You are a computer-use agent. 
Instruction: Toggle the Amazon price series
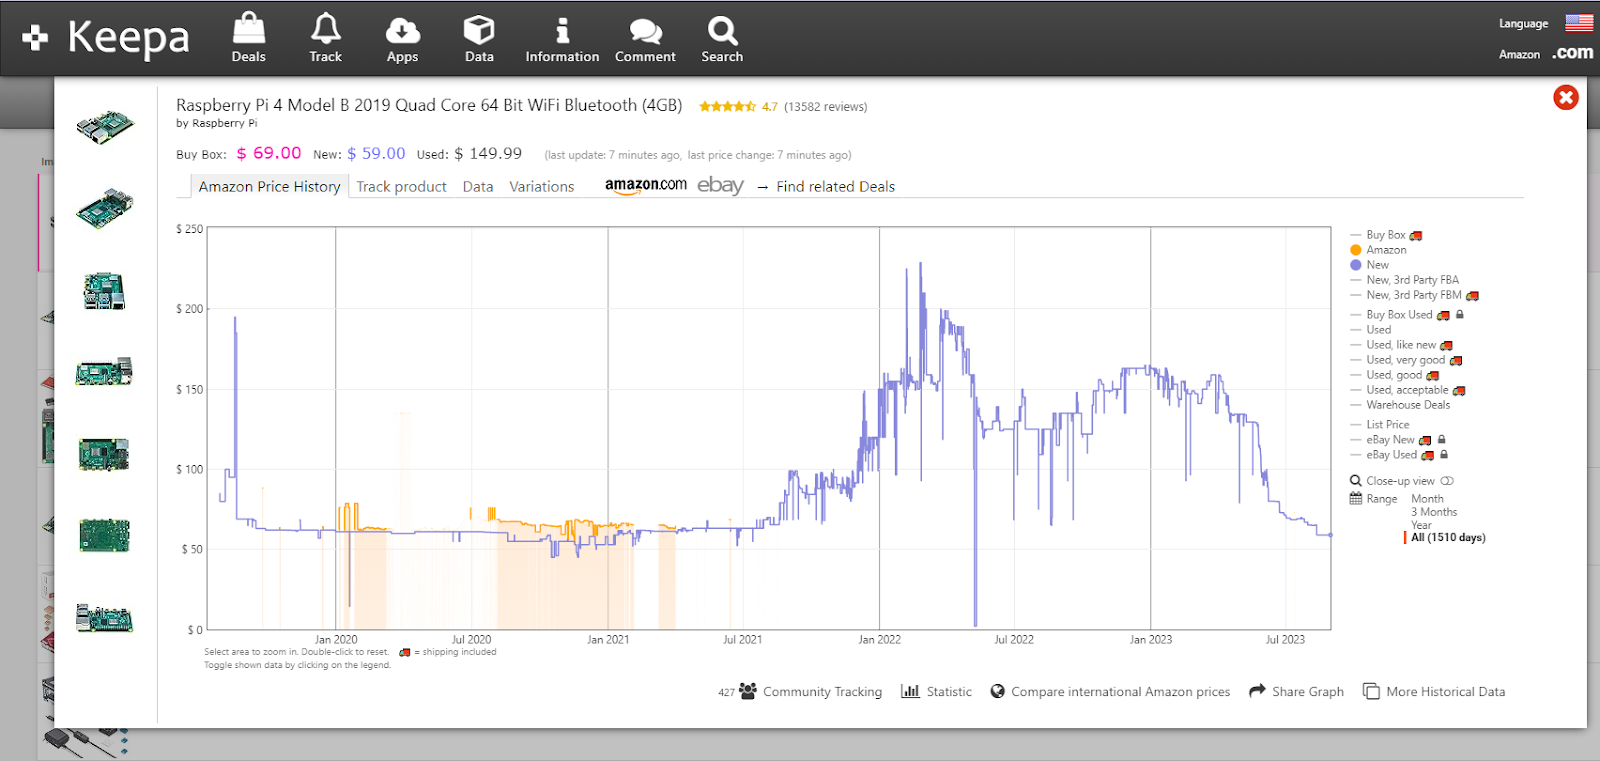point(1378,250)
